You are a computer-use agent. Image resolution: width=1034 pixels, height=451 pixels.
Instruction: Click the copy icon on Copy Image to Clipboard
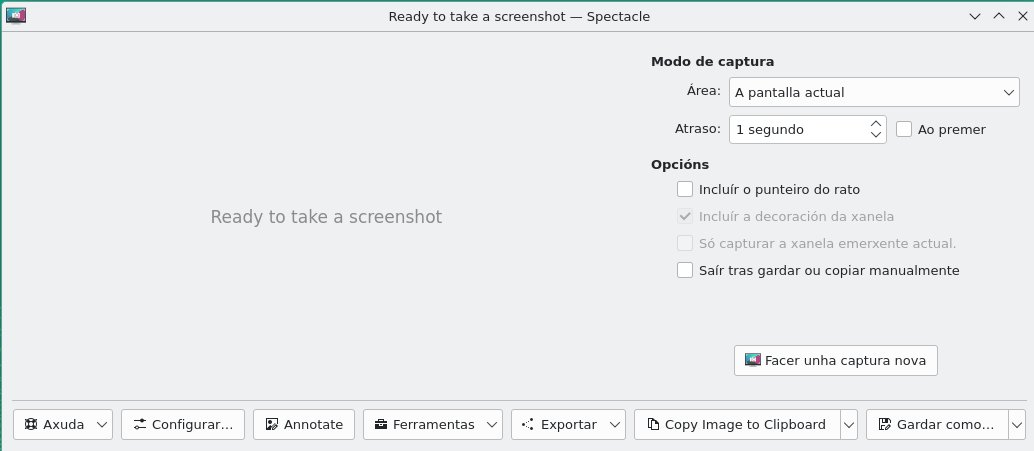click(653, 425)
